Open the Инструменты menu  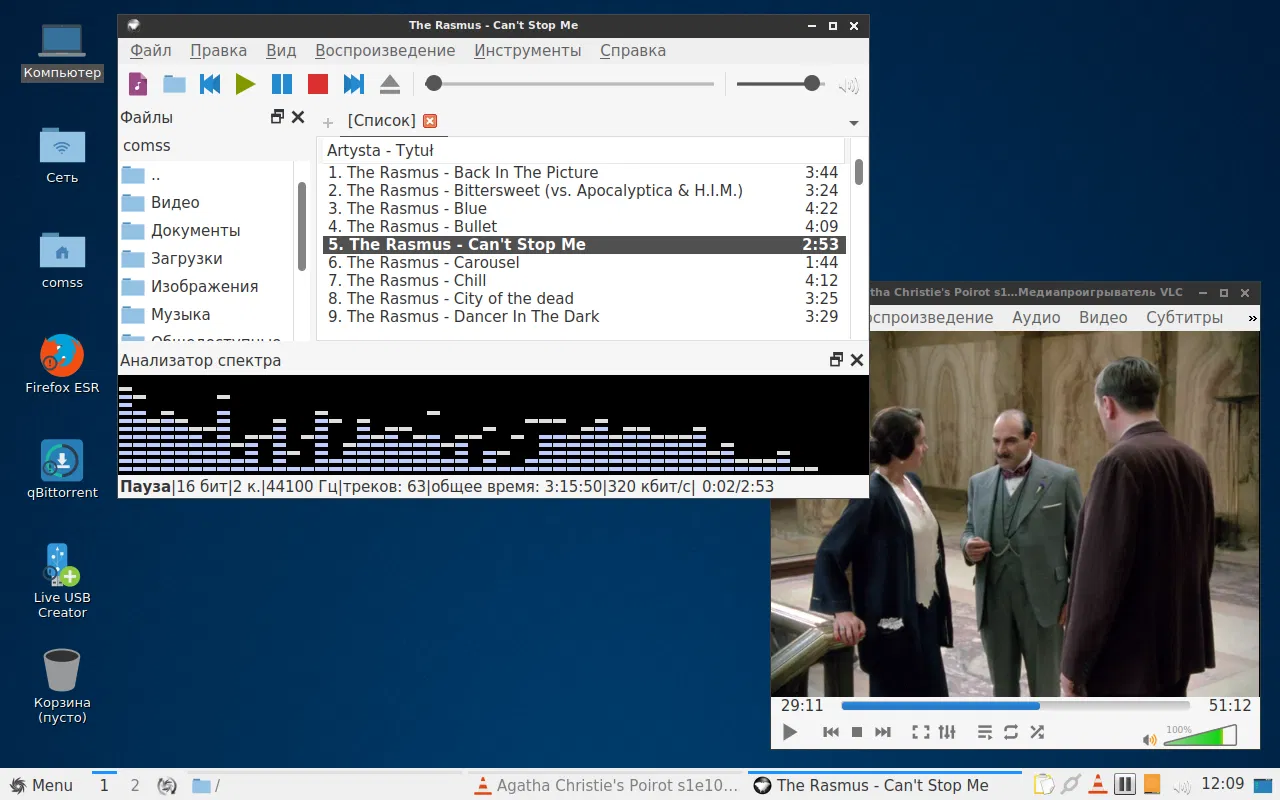tap(527, 51)
